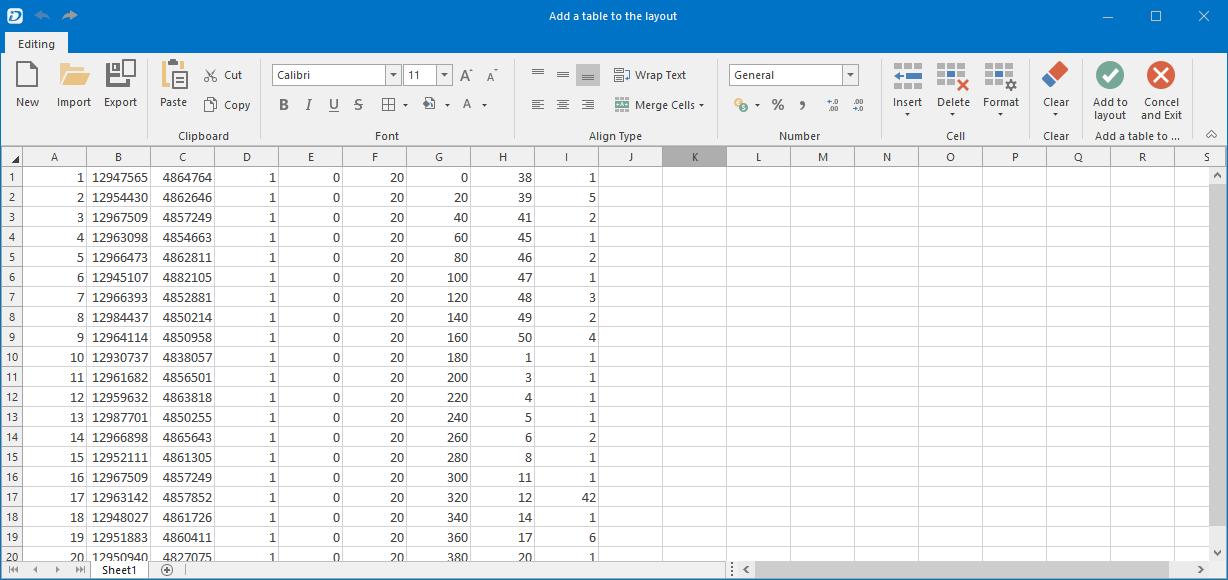Viewport: 1228px width, 580px height.
Task: Click the New document icon
Action: (27, 75)
